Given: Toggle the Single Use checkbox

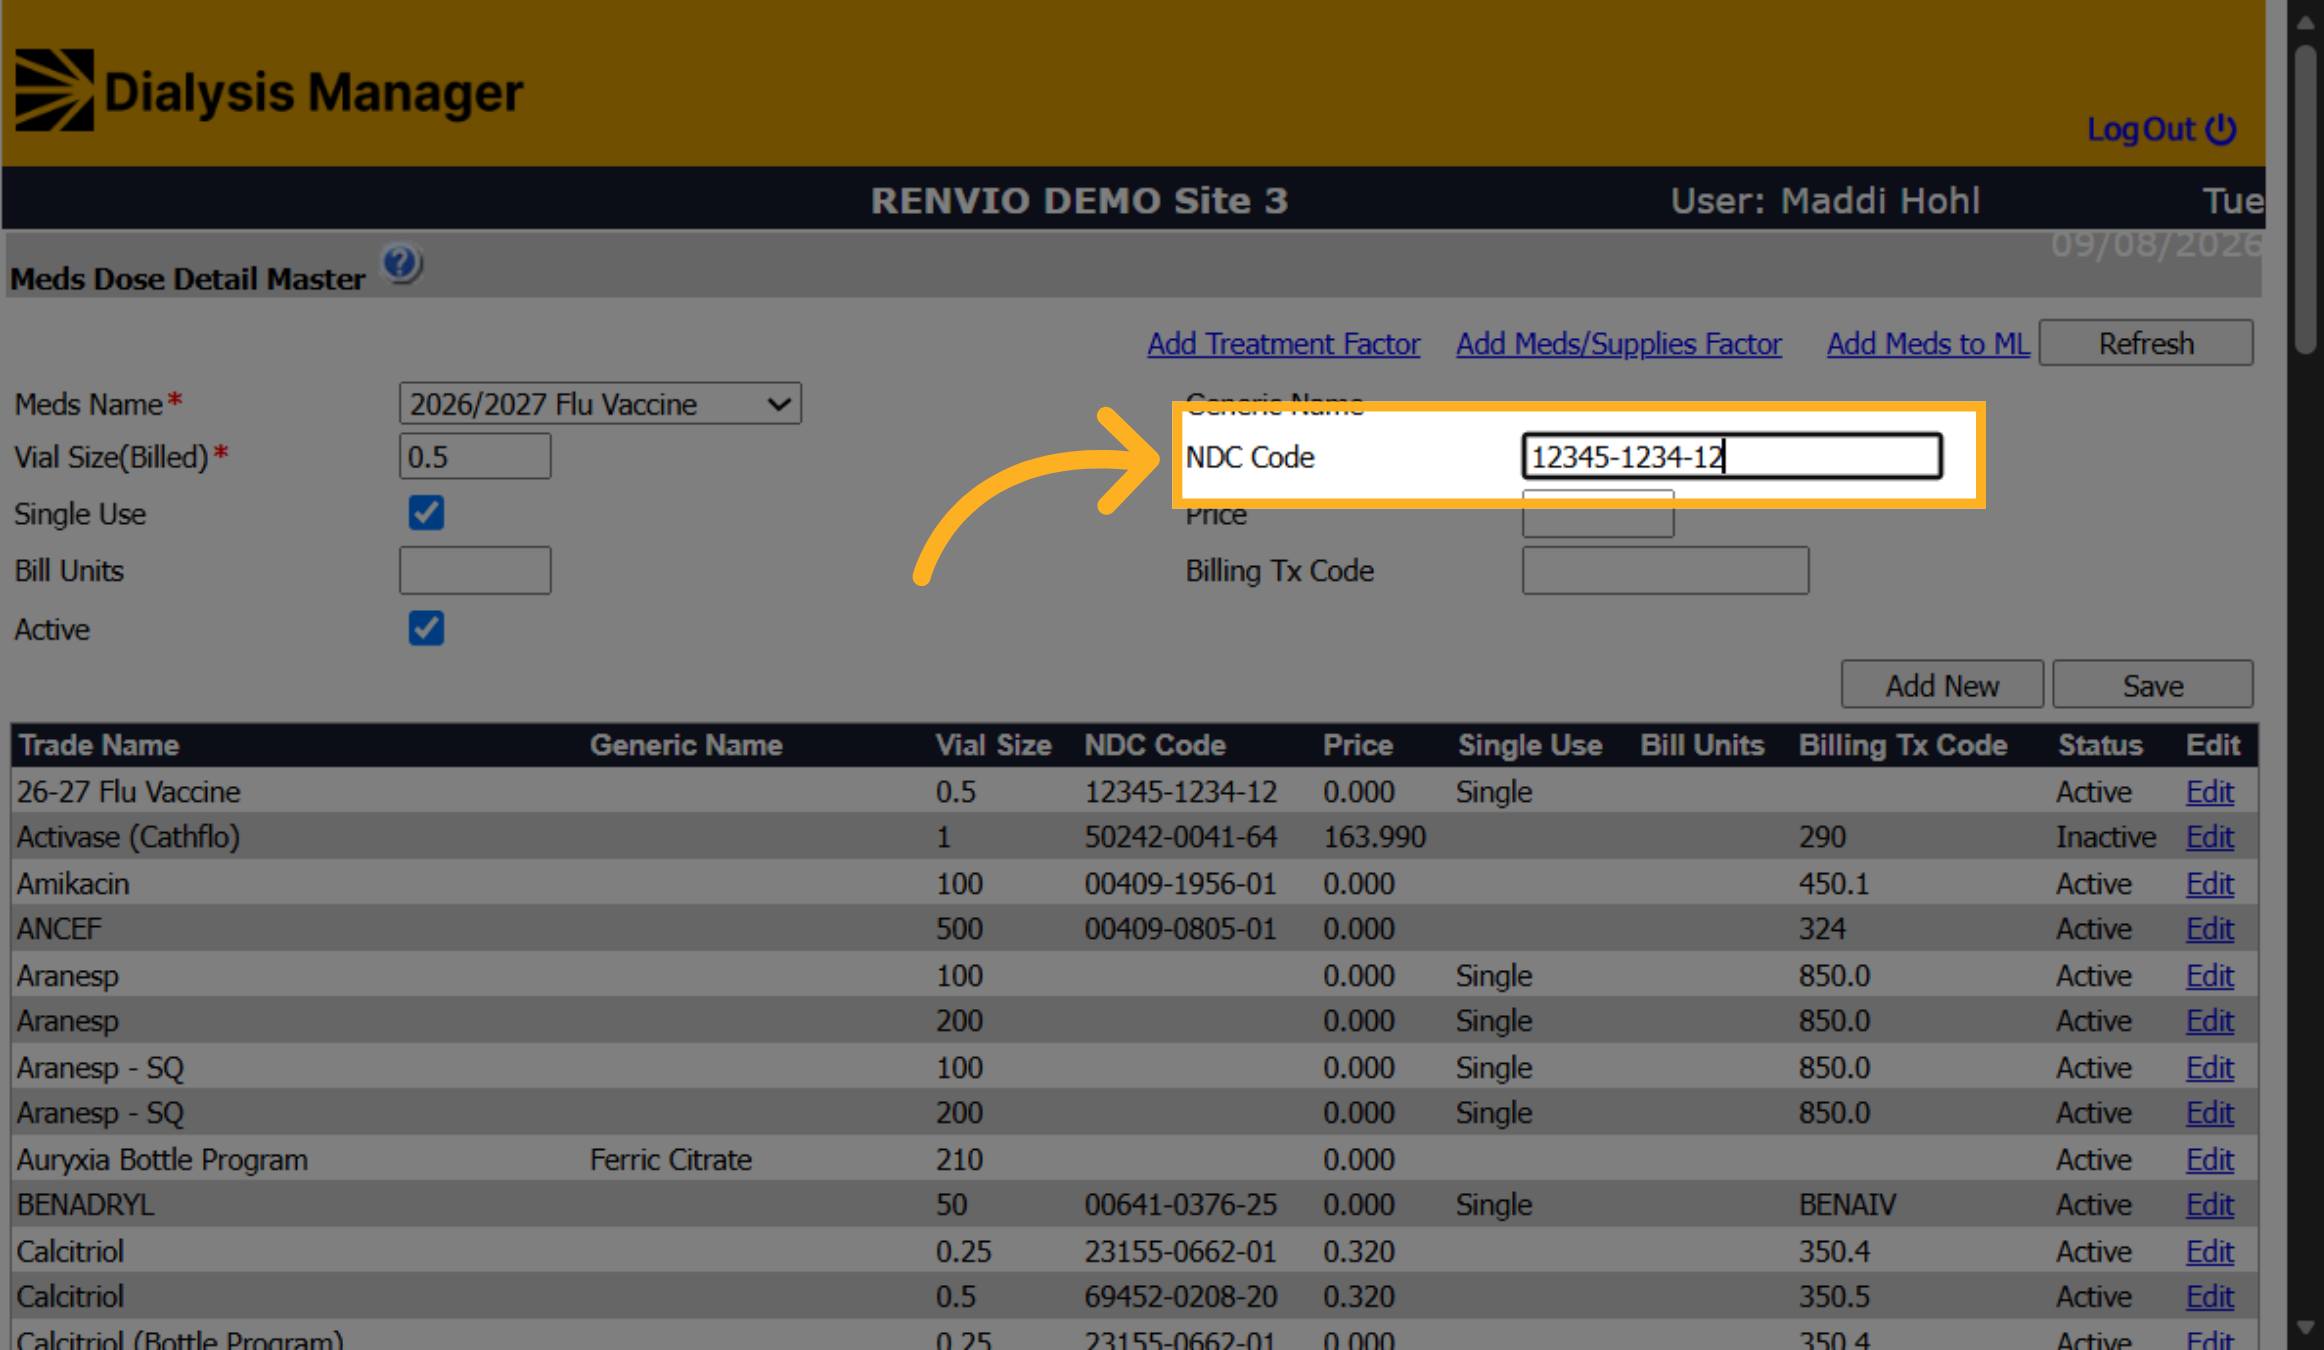Looking at the screenshot, I should pos(426,513).
